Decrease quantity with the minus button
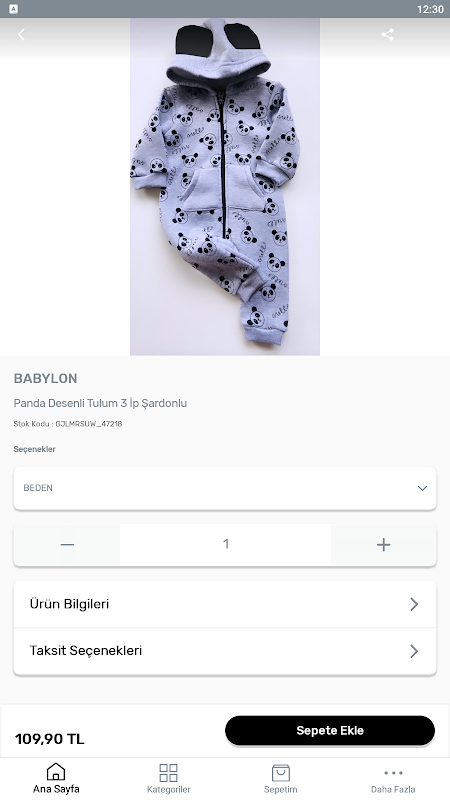This screenshot has height=800, width=450. (67, 545)
